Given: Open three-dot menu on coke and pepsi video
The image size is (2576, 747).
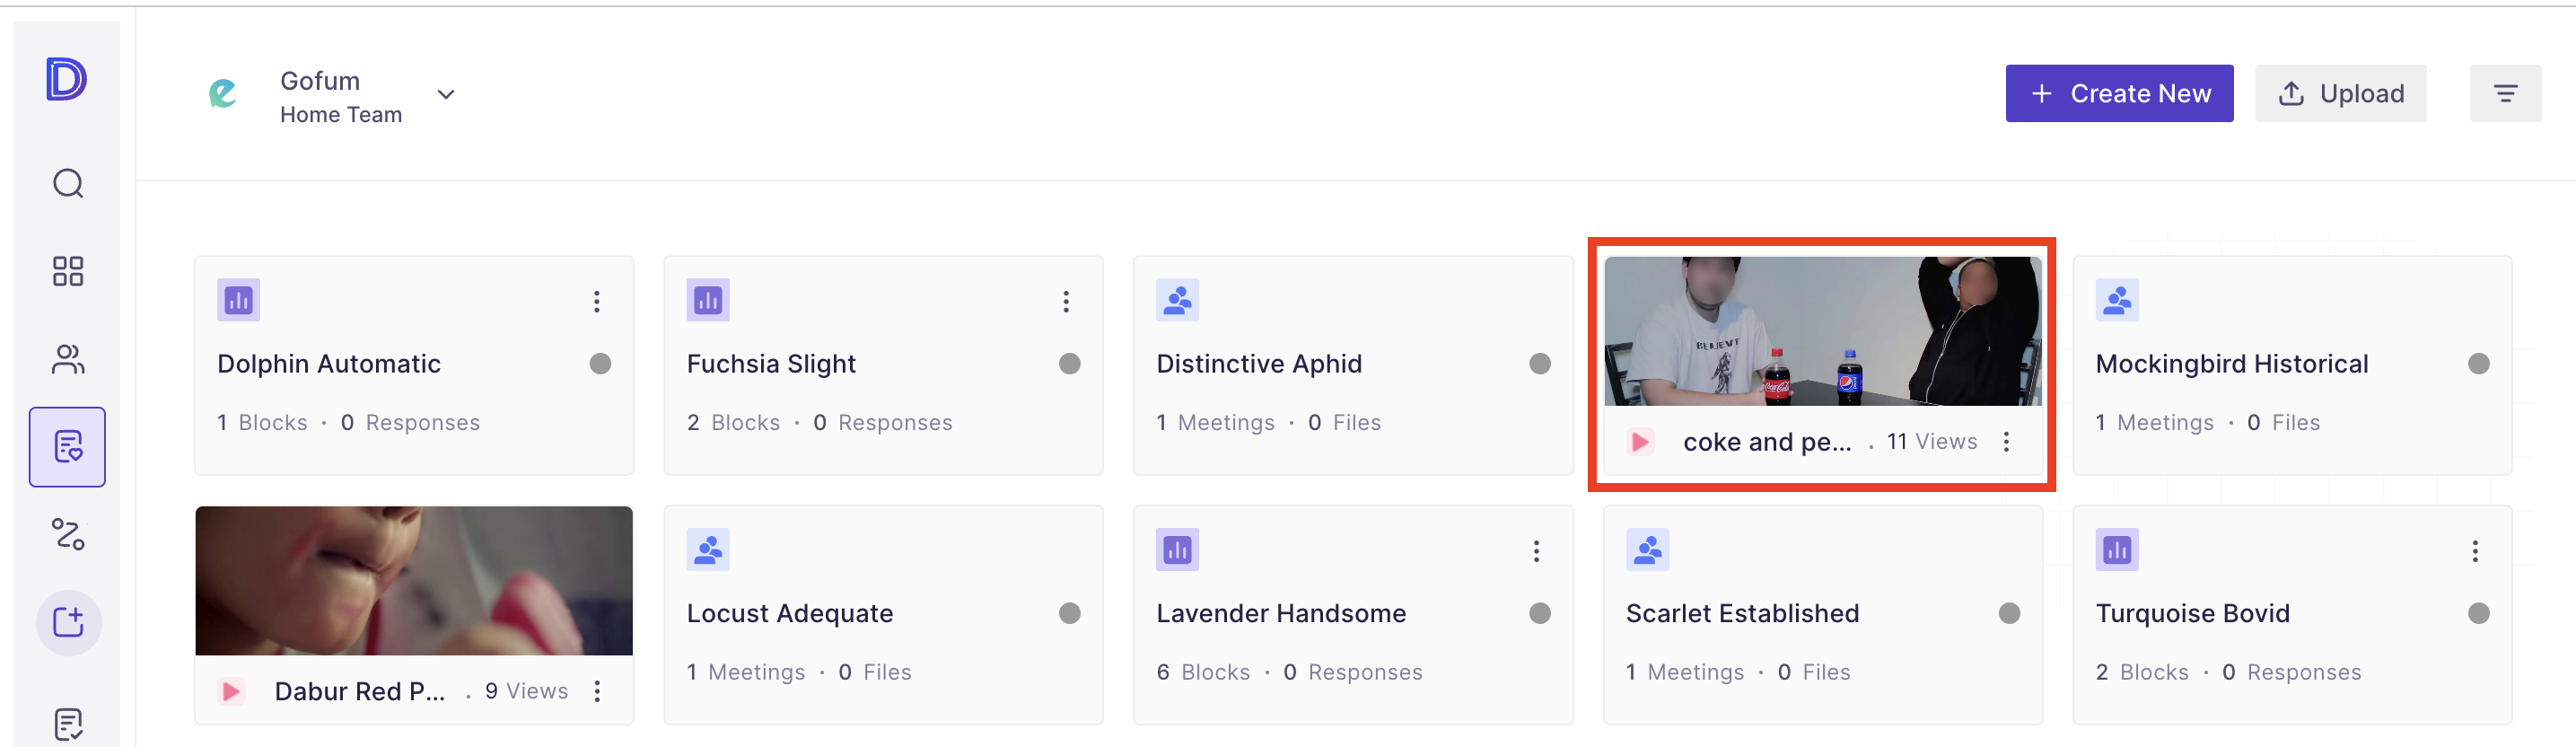Looking at the screenshot, I should (x=2006, y=442).
